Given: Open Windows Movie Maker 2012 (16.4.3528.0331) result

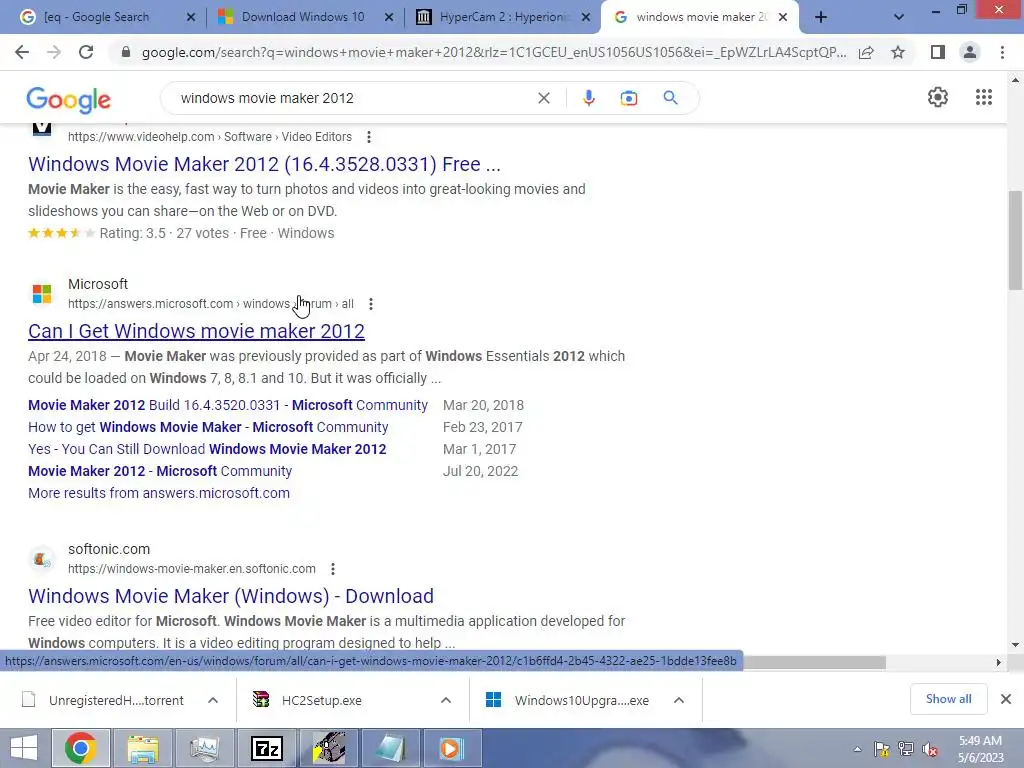Looking at the screenshot, I should [264, 164].
